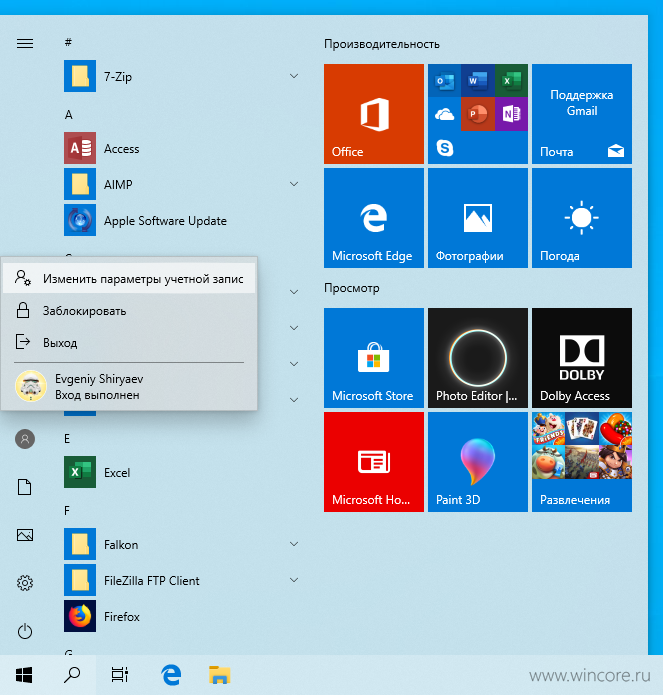663x695 pixels.
Task: Open Search on the taskbar
Action: [72, 675]
